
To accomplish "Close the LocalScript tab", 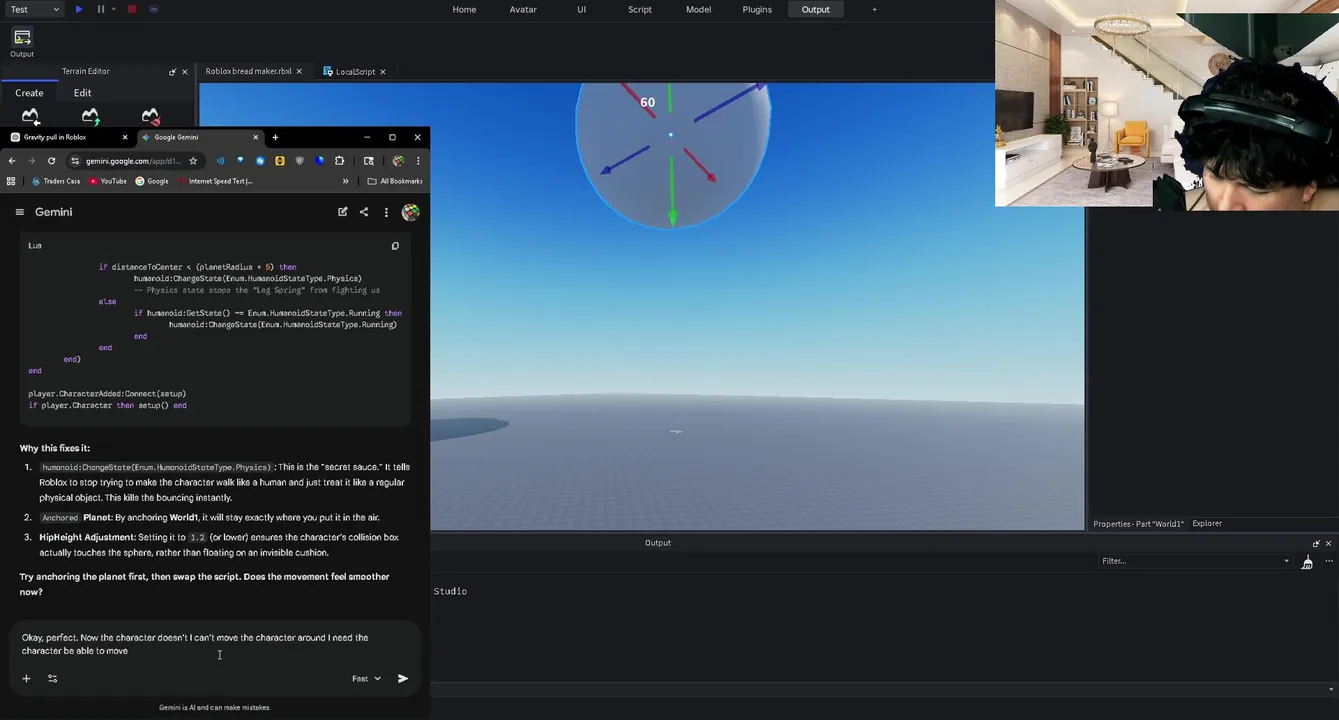I will [x=383, y=71].
